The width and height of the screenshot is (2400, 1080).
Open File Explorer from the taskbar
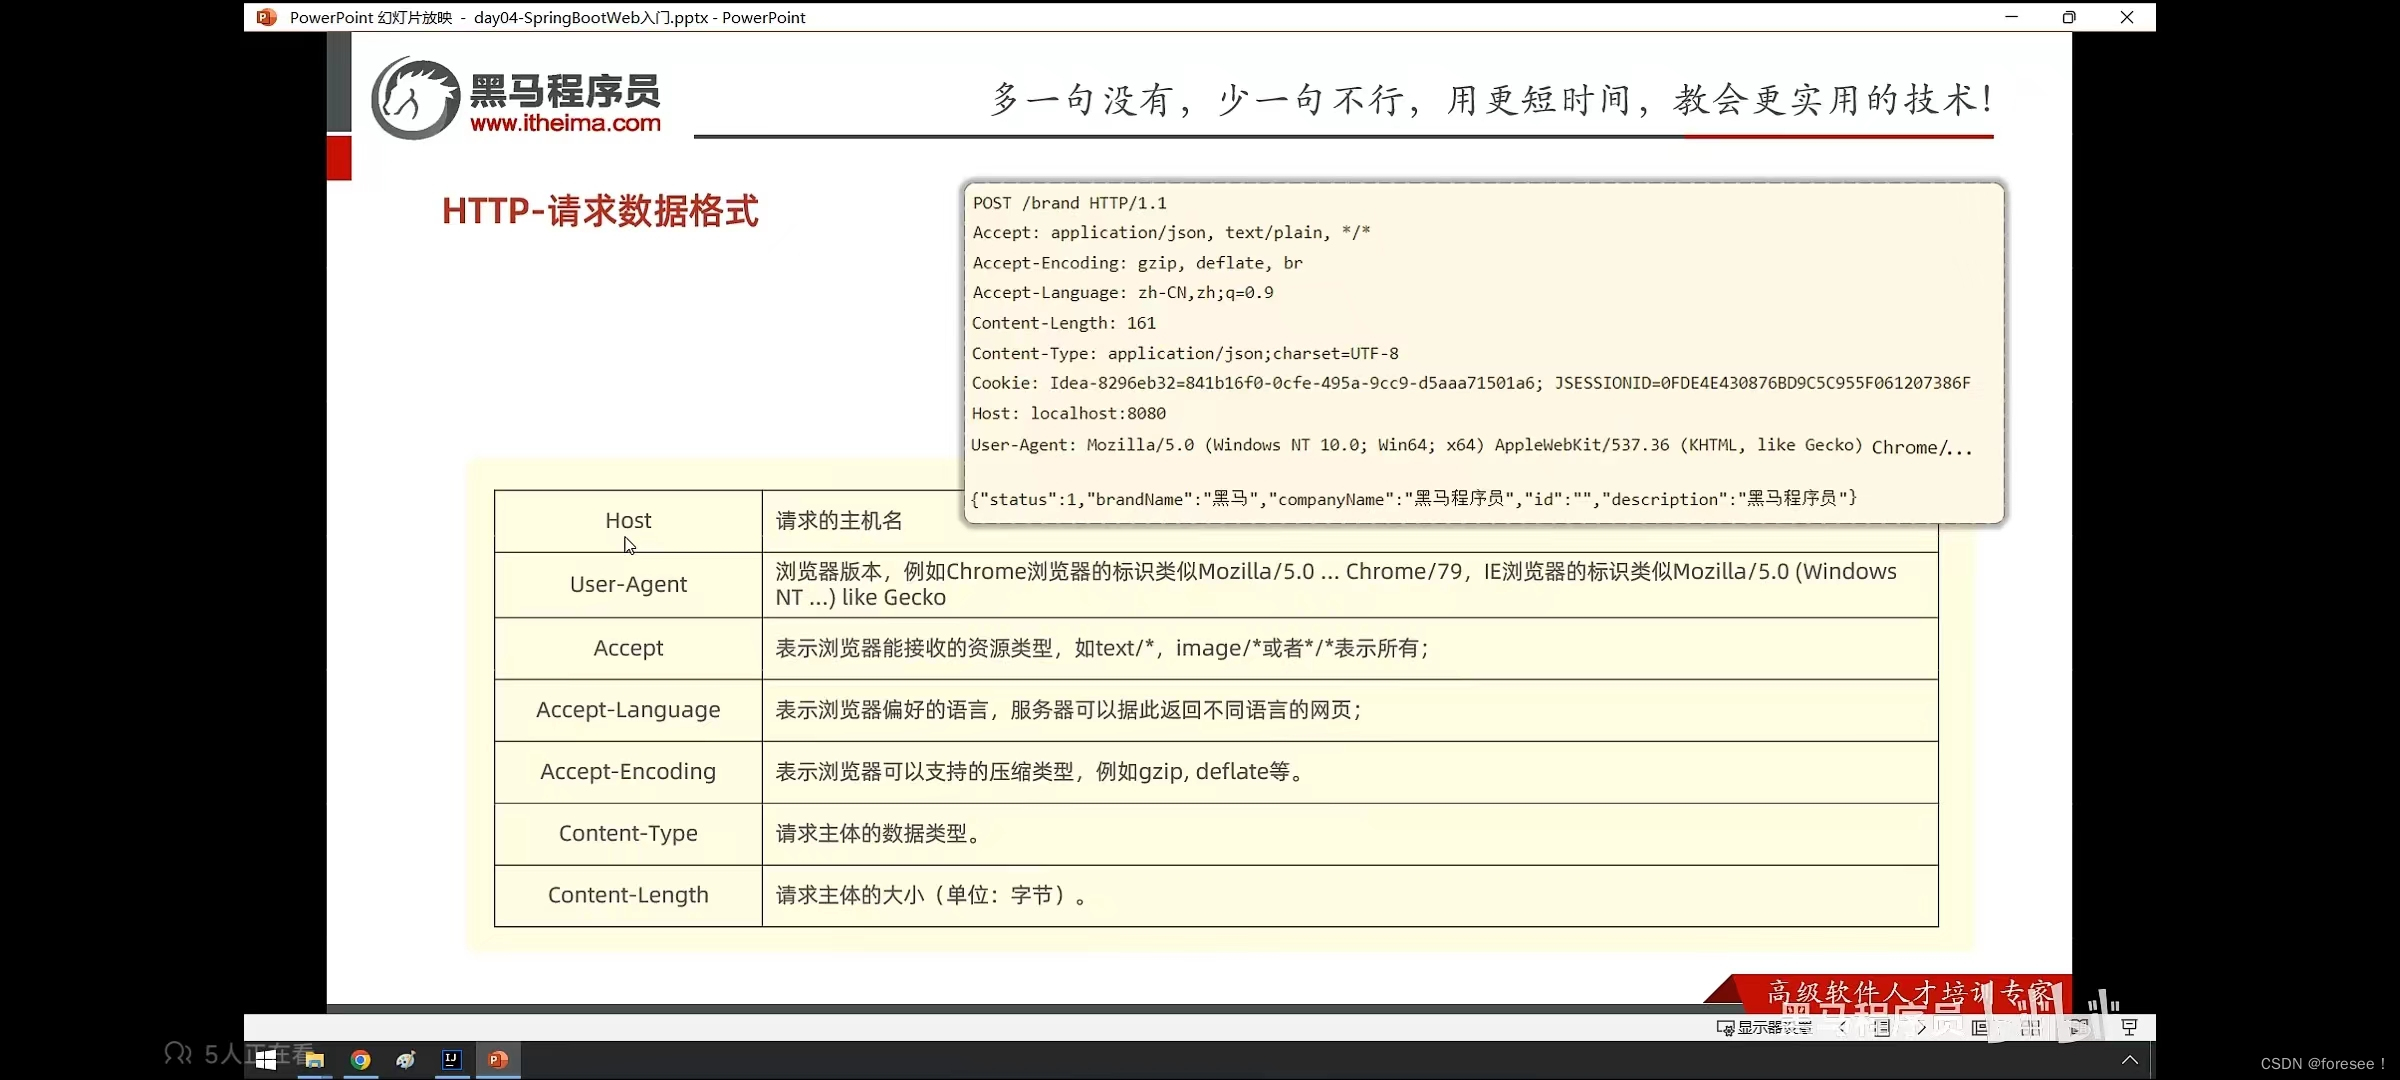[x=314, y=1060]
